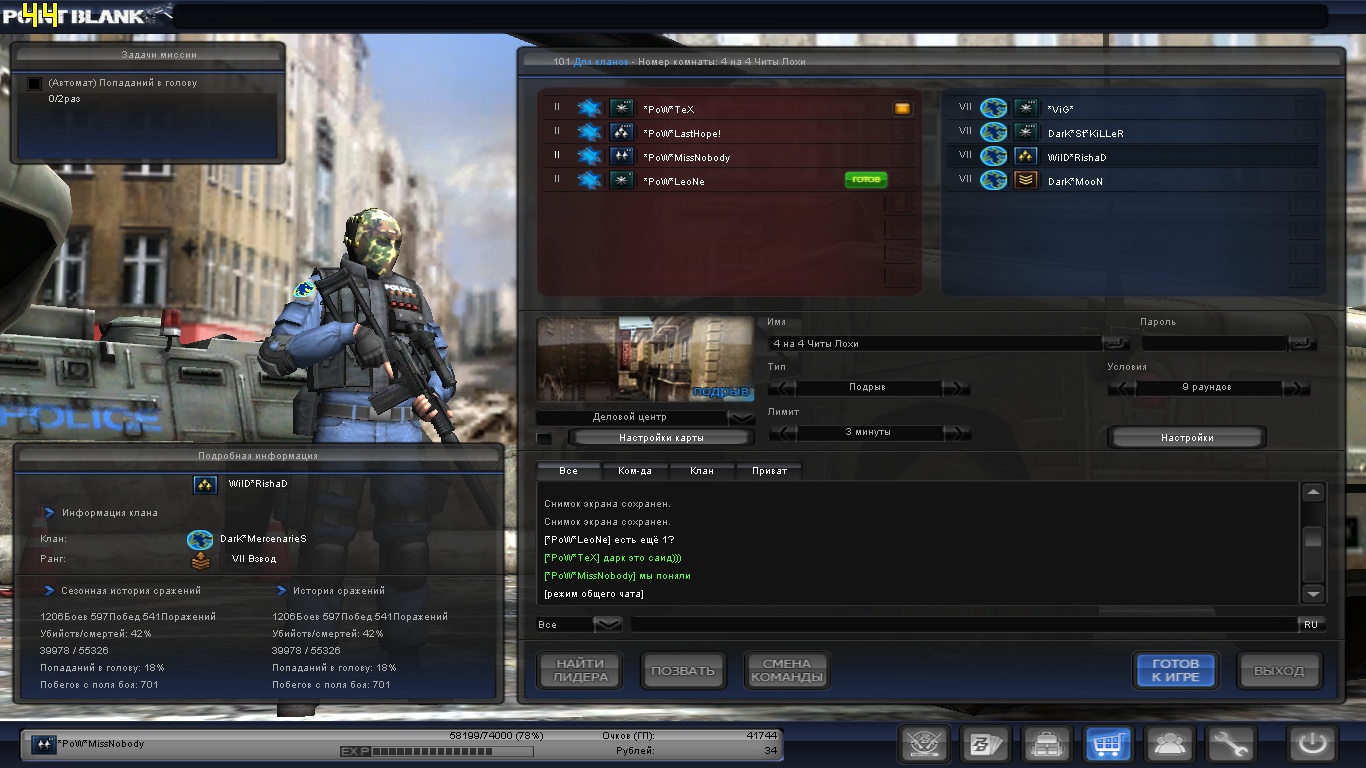Image resolution: width=1366 pixels, height=768 pixels.
Task: Open the chat channel Все dropdown
Action: coord(608,625)
